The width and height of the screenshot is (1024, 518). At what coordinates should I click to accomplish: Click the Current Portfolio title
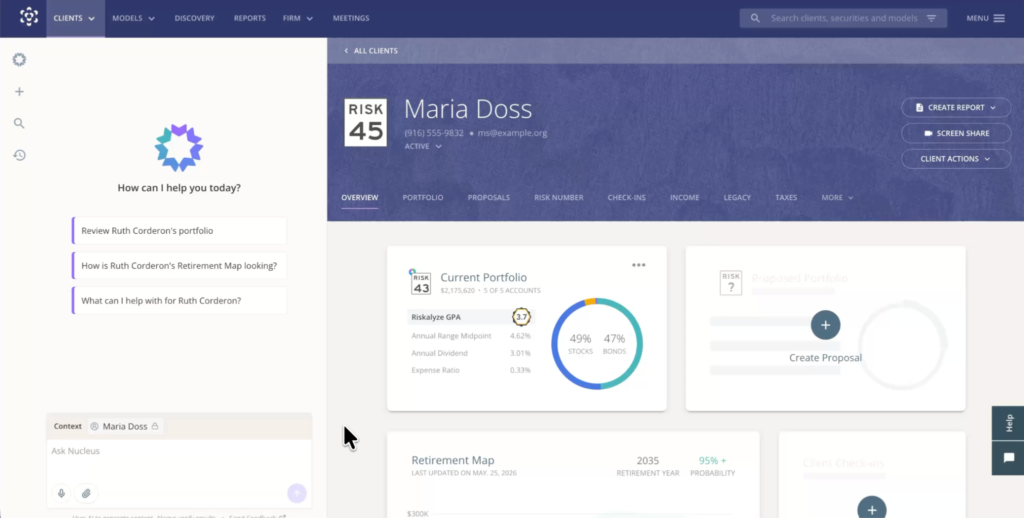[x=483, y=277]
